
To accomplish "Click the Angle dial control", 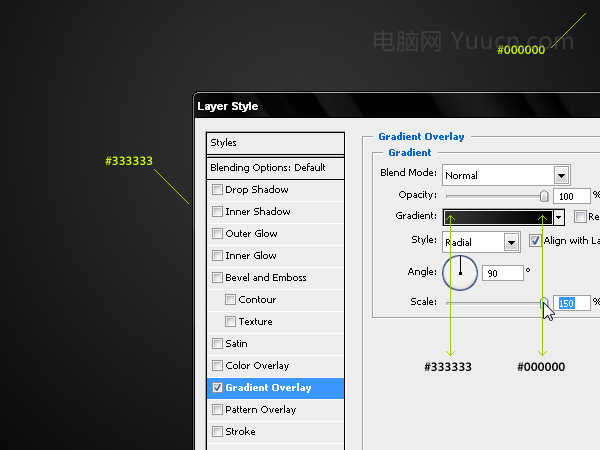I will 460,273.
